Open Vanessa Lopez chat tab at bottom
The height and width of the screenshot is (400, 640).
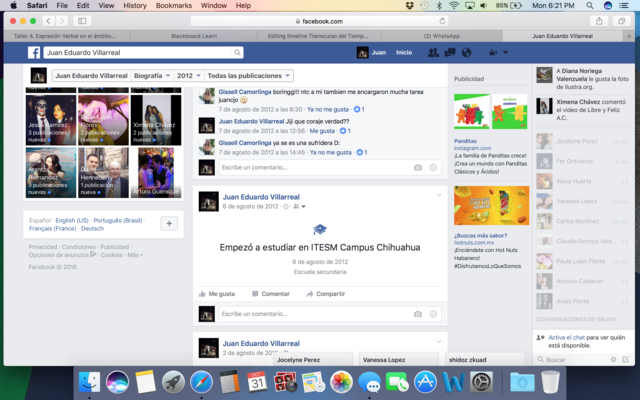(x=399, y=360)
